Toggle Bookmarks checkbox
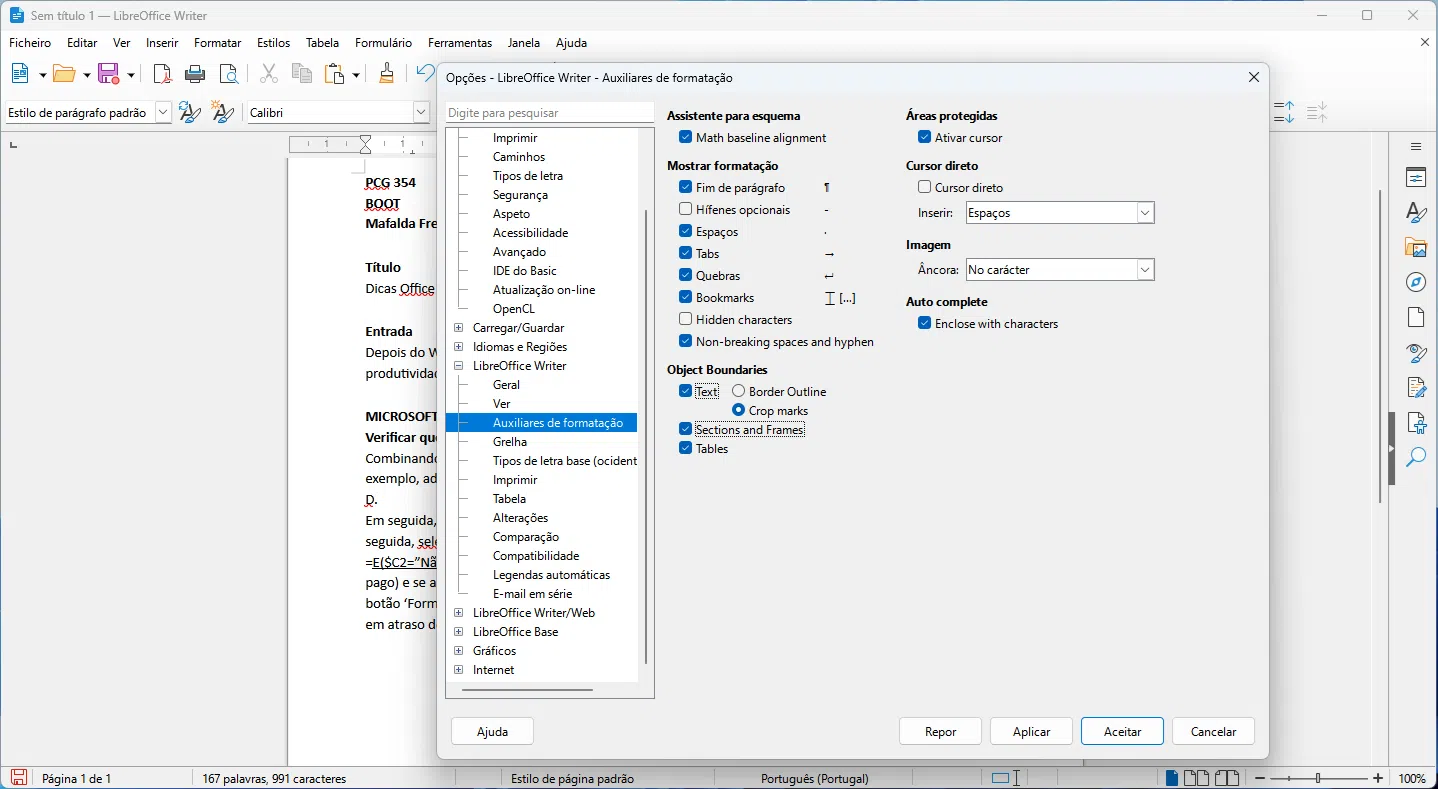Viewport: 1438px width, 789px height. click(685, 298)
